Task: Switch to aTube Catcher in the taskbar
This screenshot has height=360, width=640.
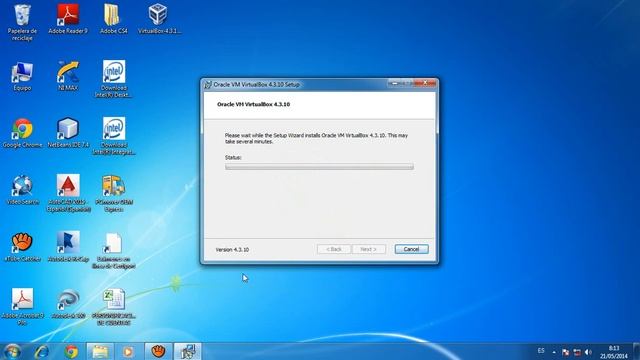Action: point(158,351)
